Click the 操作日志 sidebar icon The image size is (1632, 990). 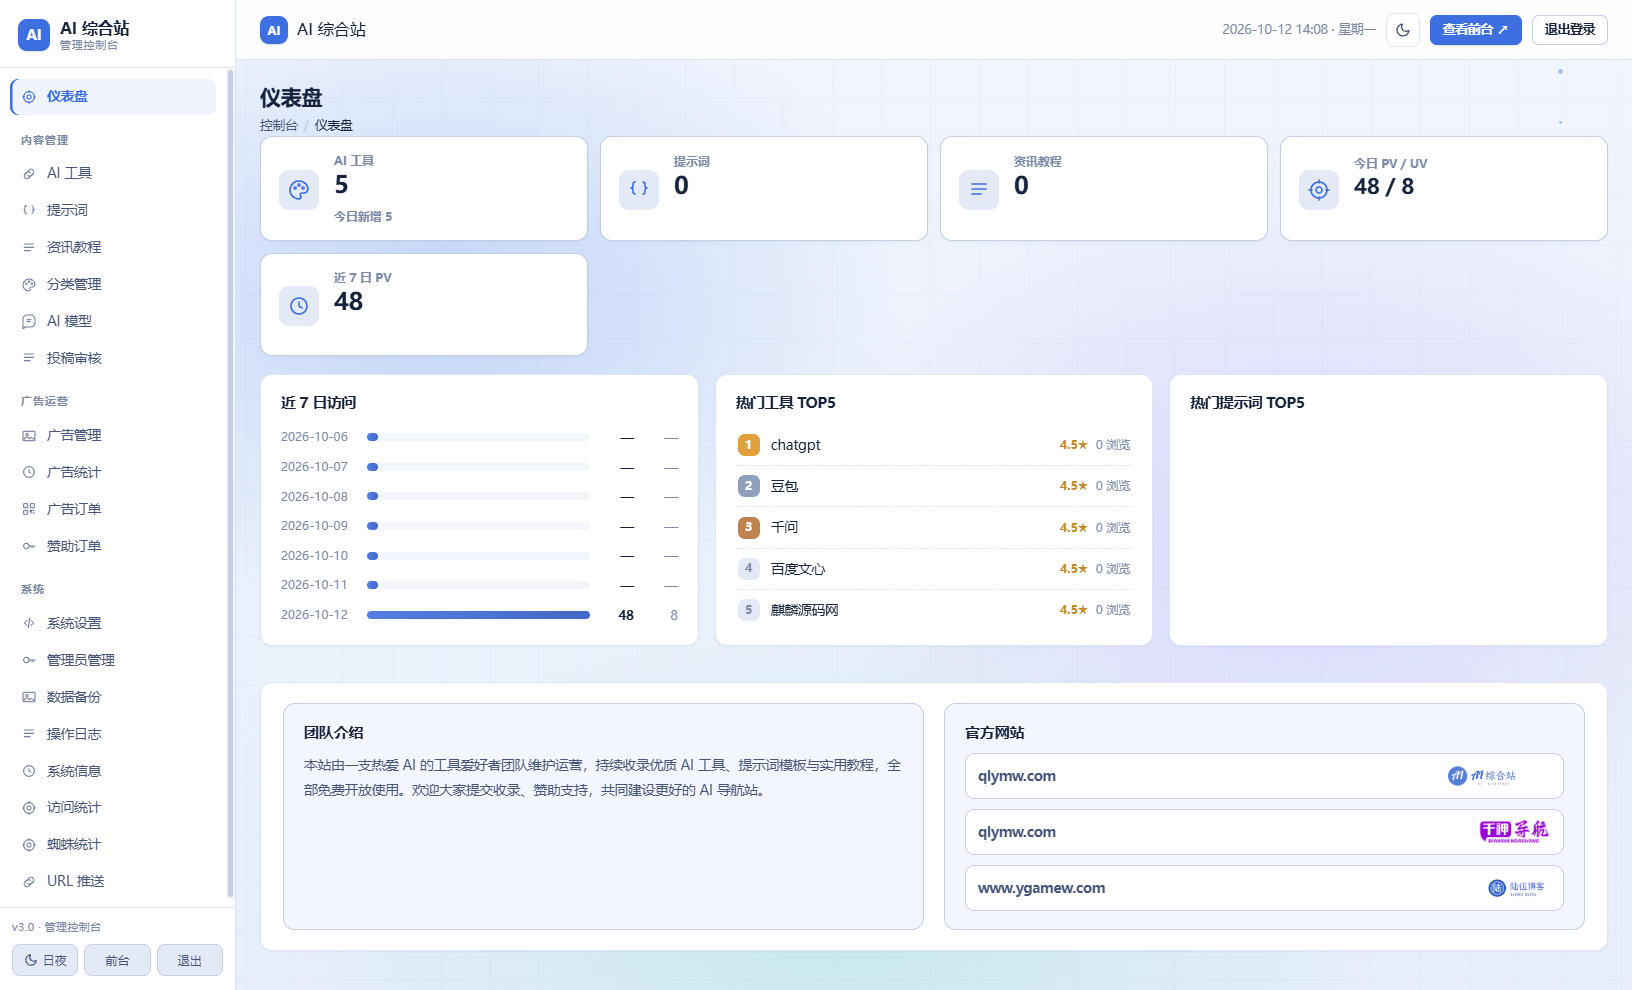(x=29, y=735)
